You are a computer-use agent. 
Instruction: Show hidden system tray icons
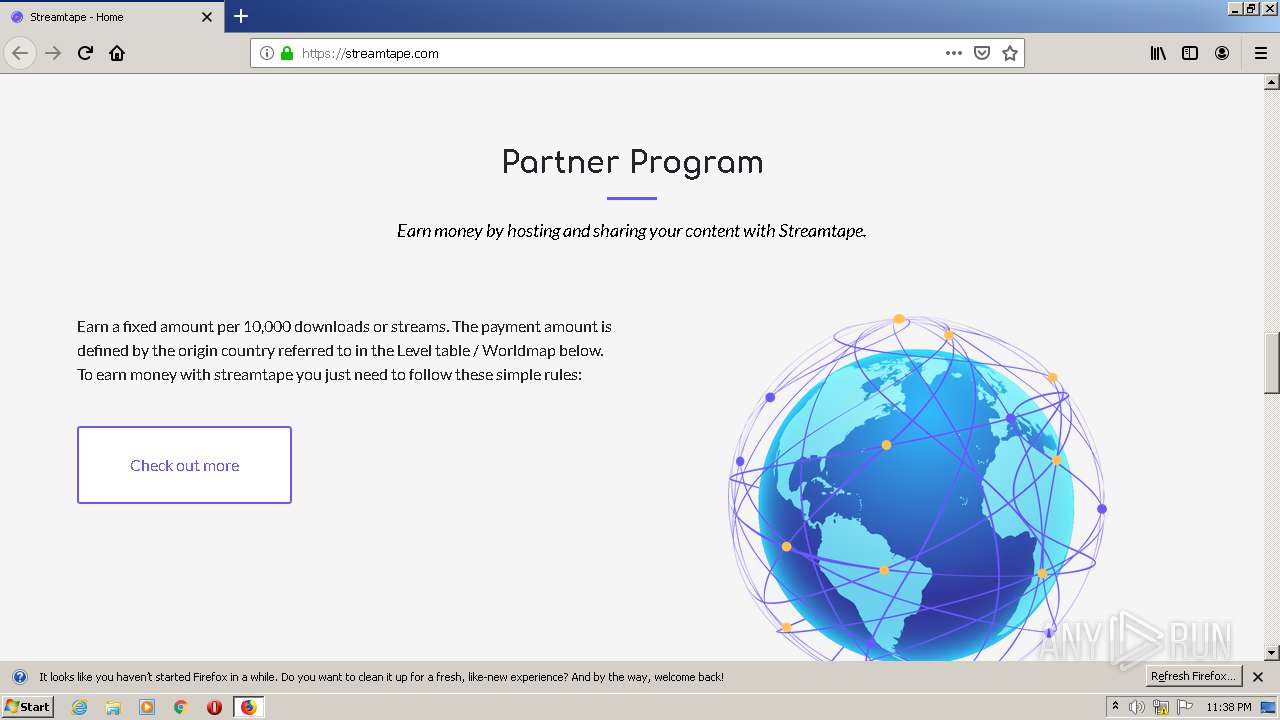[x=1116, y=707]
